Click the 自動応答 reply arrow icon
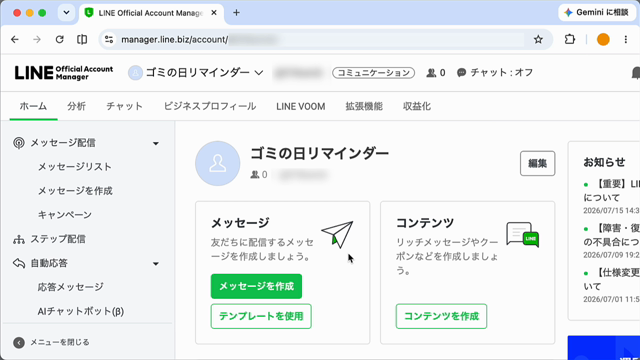 pos(18,263)
